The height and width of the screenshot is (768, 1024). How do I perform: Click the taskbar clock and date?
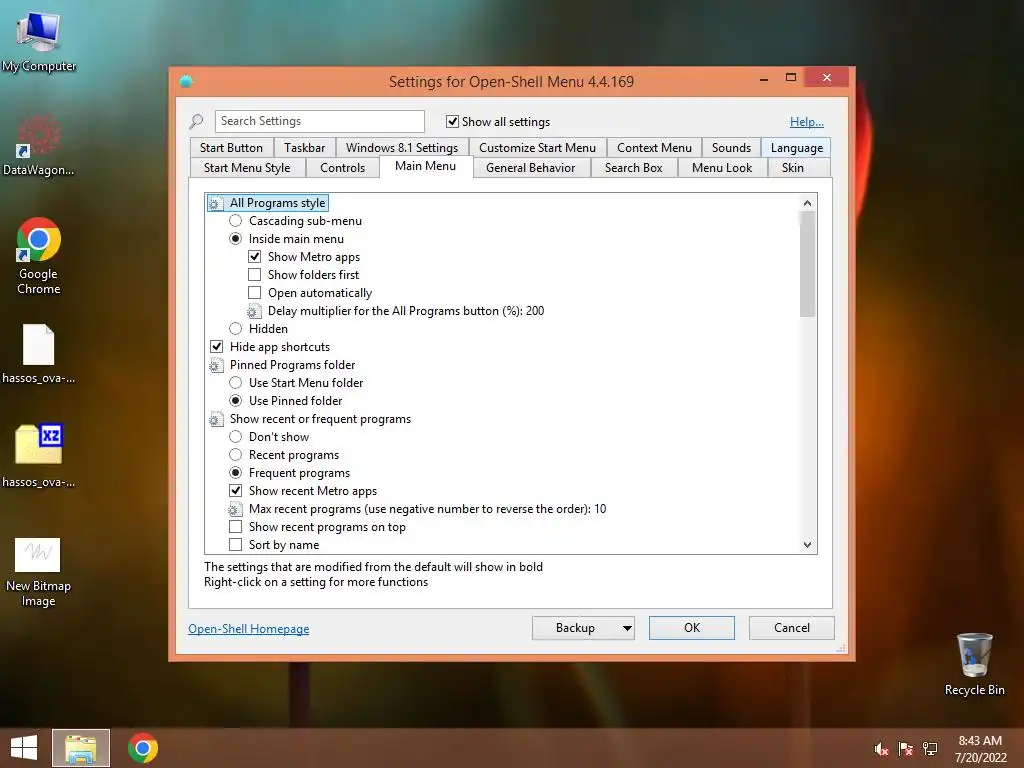click(x=980, y=749)
